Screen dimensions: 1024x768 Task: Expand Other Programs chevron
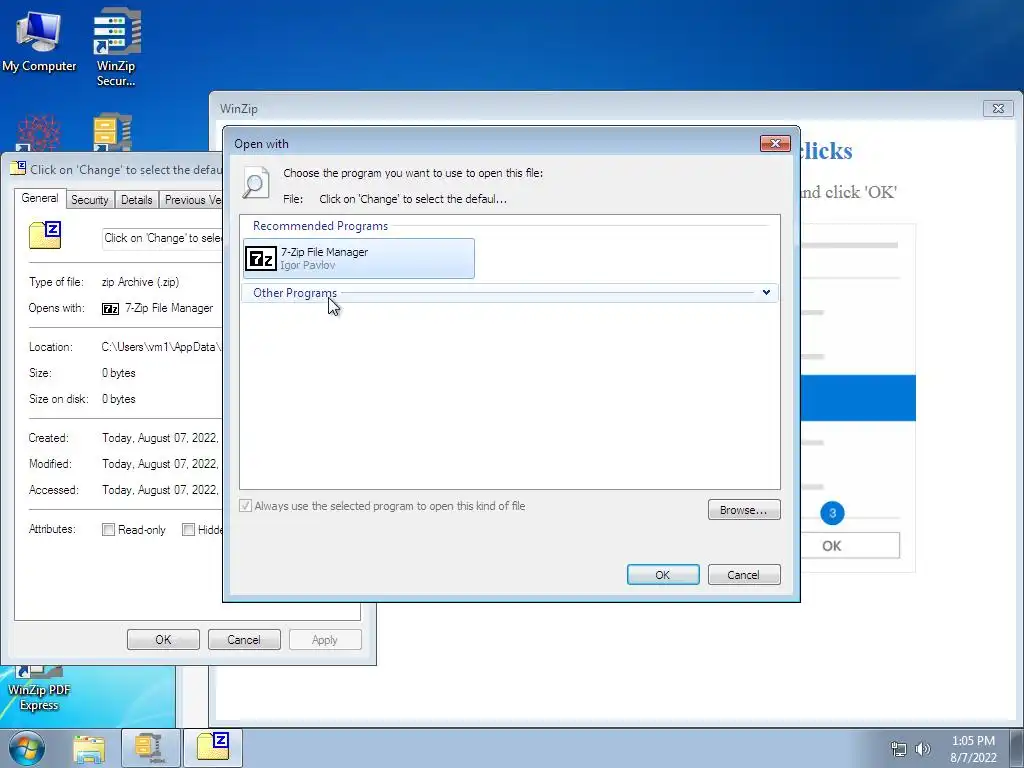pyautogui.click(x=766, y=293)
